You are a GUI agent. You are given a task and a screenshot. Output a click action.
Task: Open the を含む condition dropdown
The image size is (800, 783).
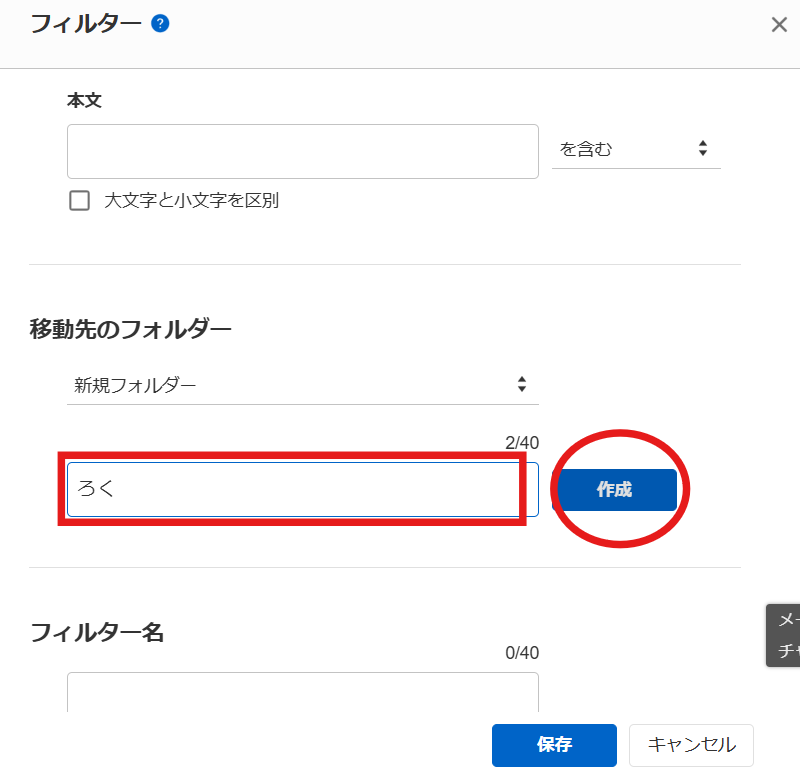click(x=635, y=149)
